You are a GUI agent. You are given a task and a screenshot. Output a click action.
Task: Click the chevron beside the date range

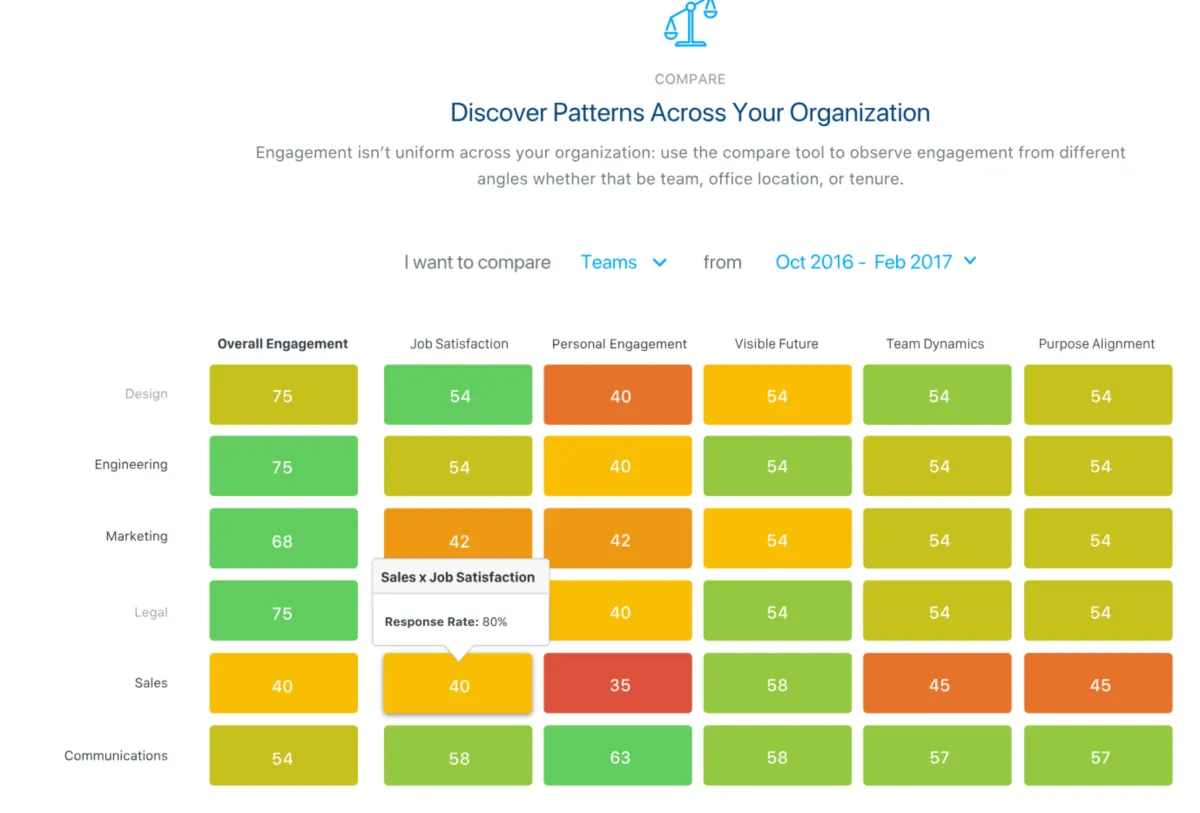tap(969, 262)
